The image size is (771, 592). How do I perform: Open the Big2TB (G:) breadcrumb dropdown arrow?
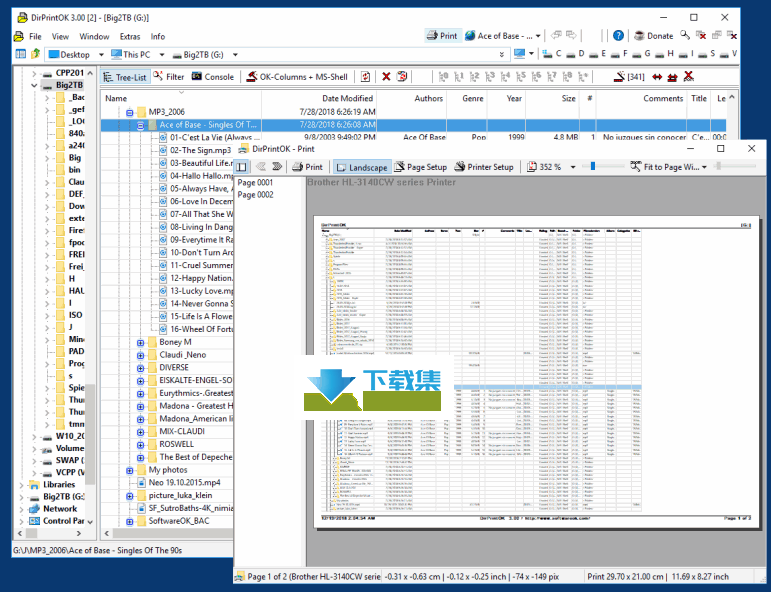235,55
